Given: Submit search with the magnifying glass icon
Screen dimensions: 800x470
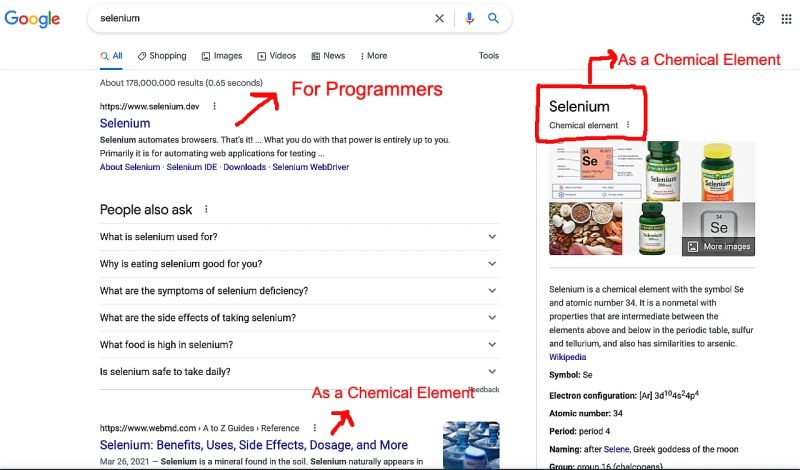Looking at the screenshot, I should (493, 18).
